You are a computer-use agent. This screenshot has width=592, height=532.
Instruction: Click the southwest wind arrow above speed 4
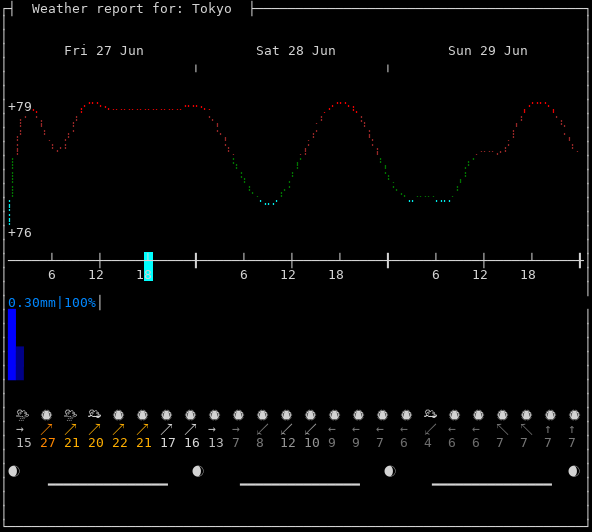(x=430, y=429)
